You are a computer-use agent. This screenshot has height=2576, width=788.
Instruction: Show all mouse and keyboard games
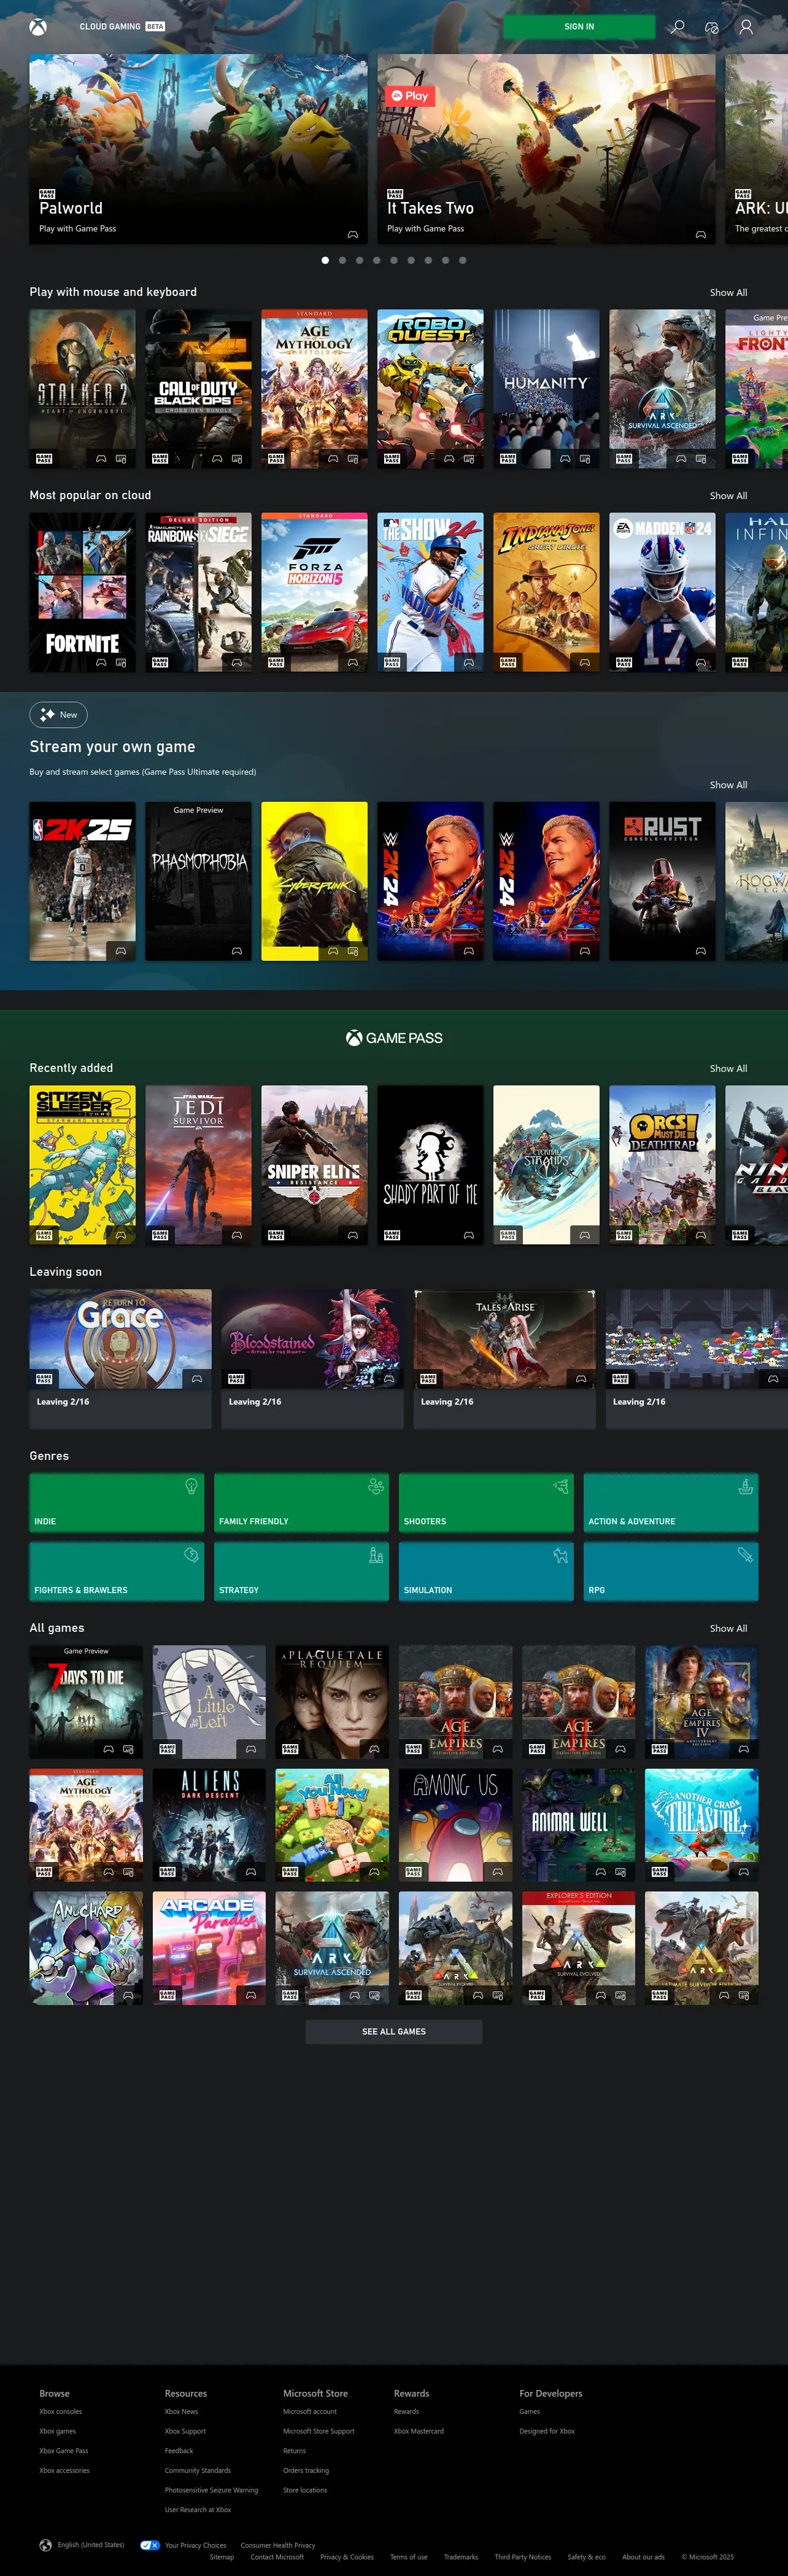pyautogui.click(x=728, y=293)
